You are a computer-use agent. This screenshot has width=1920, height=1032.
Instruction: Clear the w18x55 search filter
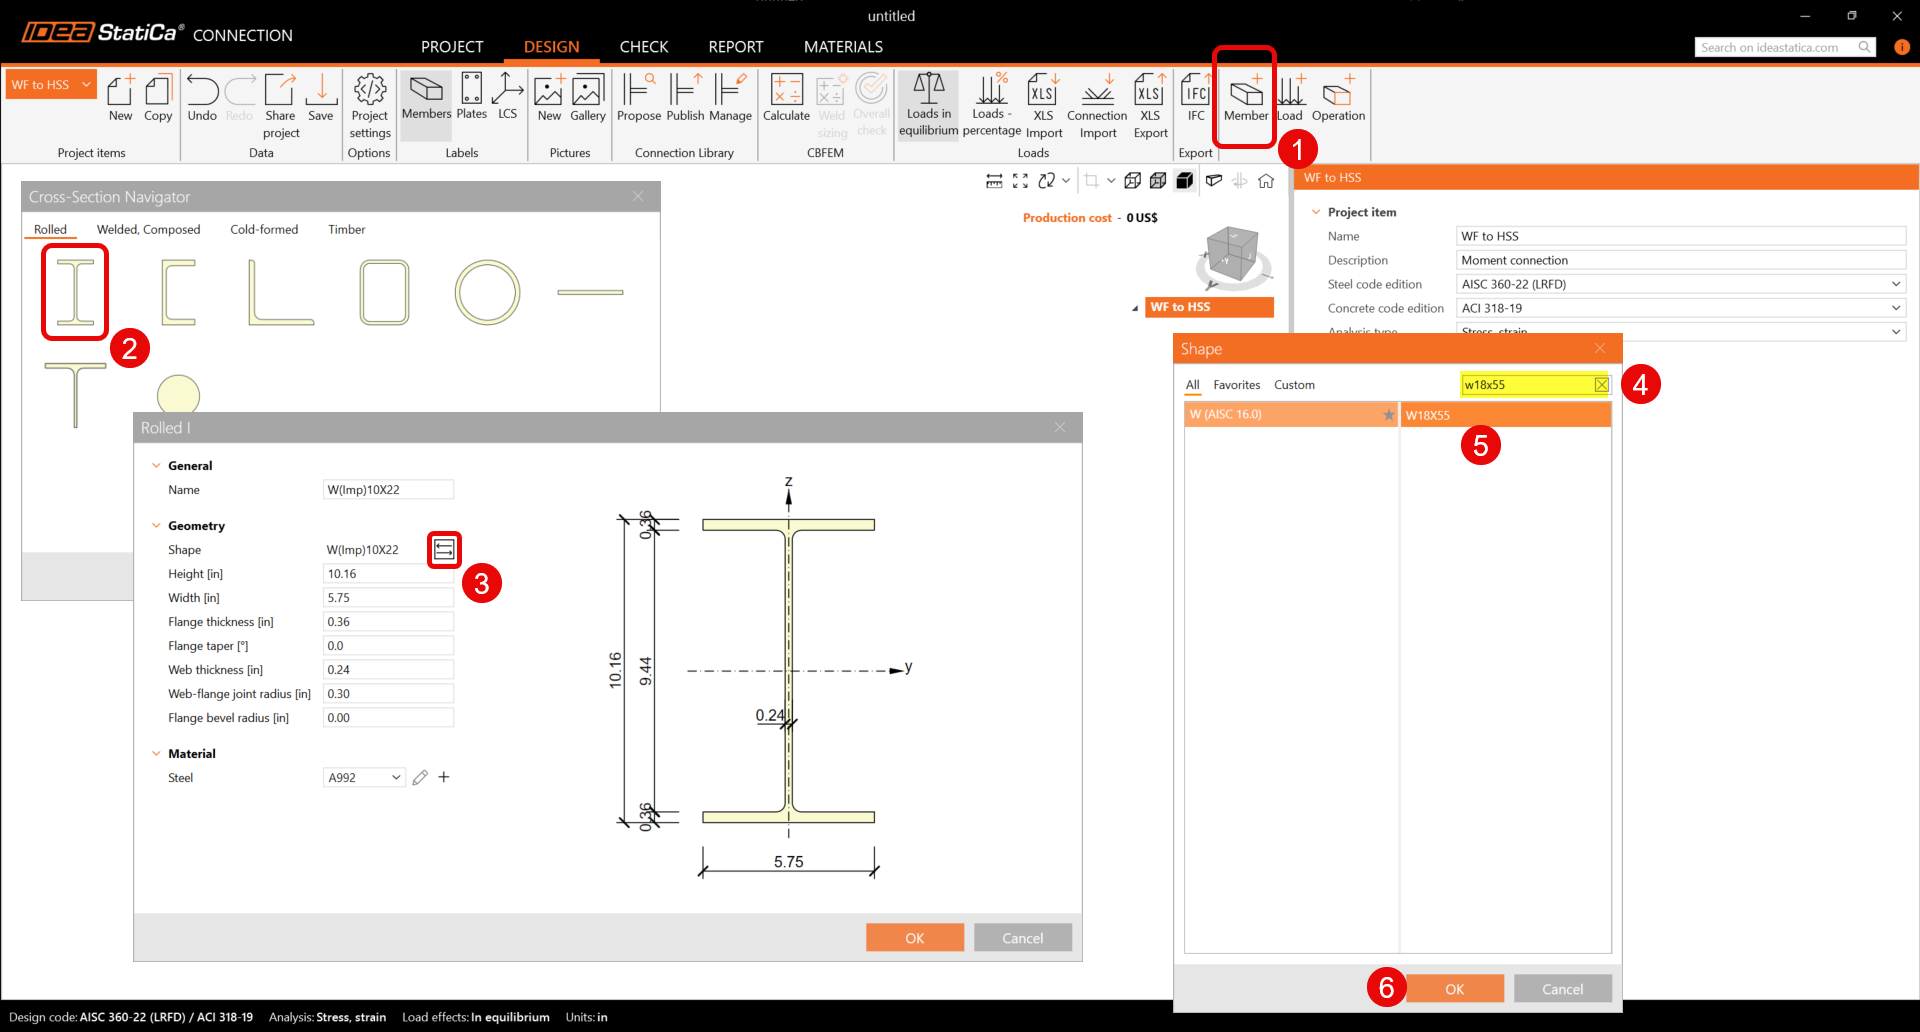tap(1601, 385)
